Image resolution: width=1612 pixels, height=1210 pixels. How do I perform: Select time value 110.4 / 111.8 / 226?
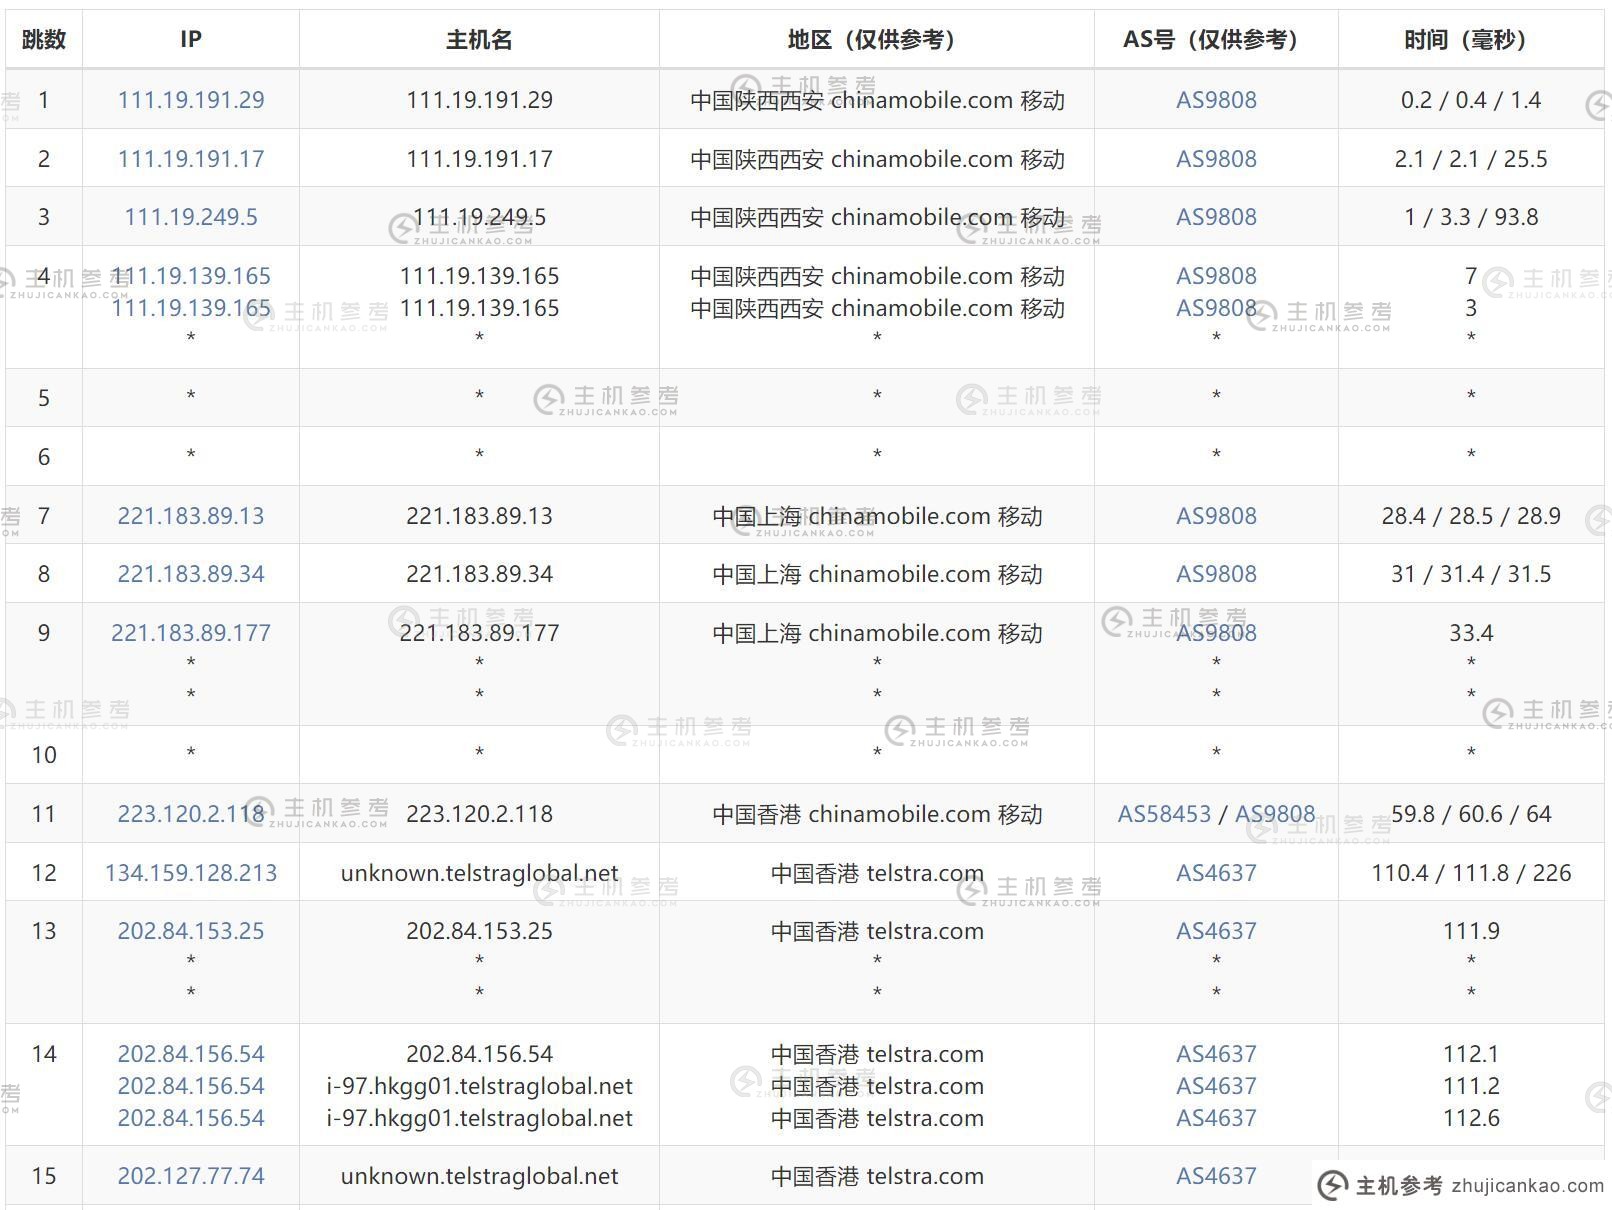tap(1471, 873)
